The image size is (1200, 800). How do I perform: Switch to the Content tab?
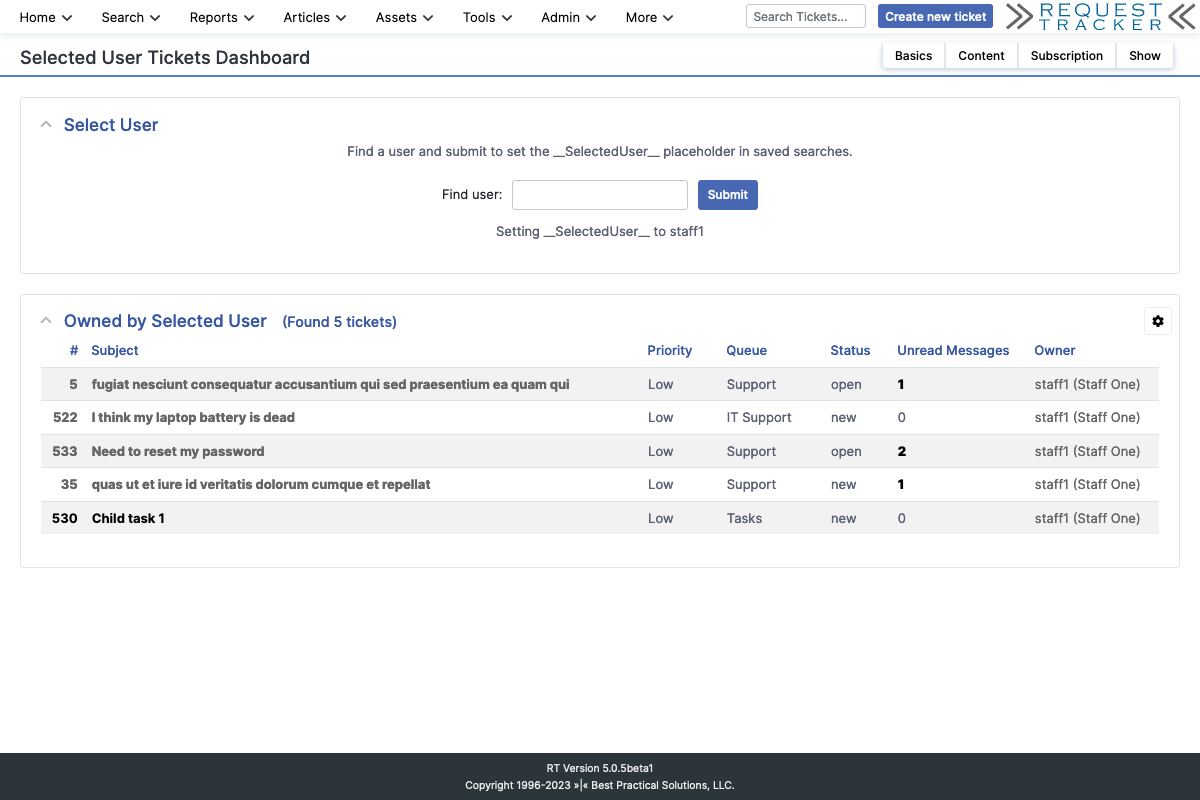point(981,55)
